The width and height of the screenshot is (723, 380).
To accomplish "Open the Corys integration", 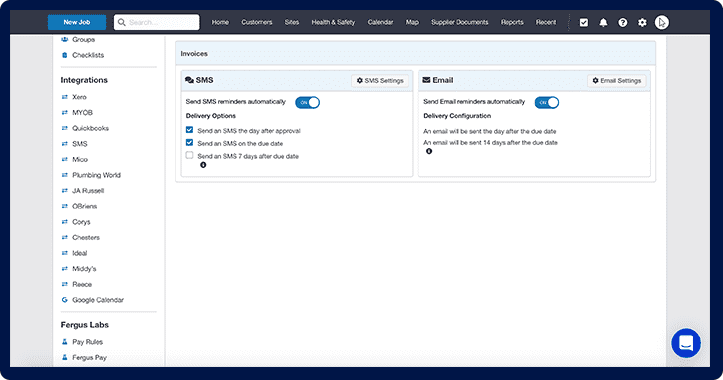I will pyautogui.click(x=81, y=222).
